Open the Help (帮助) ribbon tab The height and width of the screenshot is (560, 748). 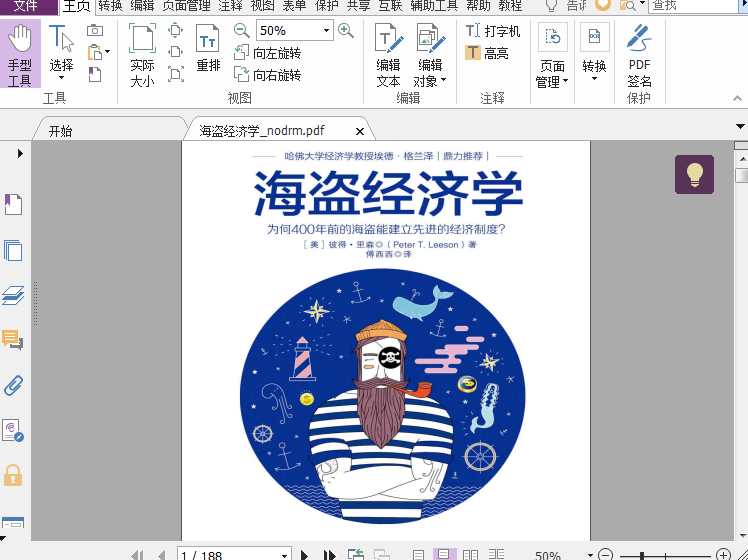click(x=478, y=6)
